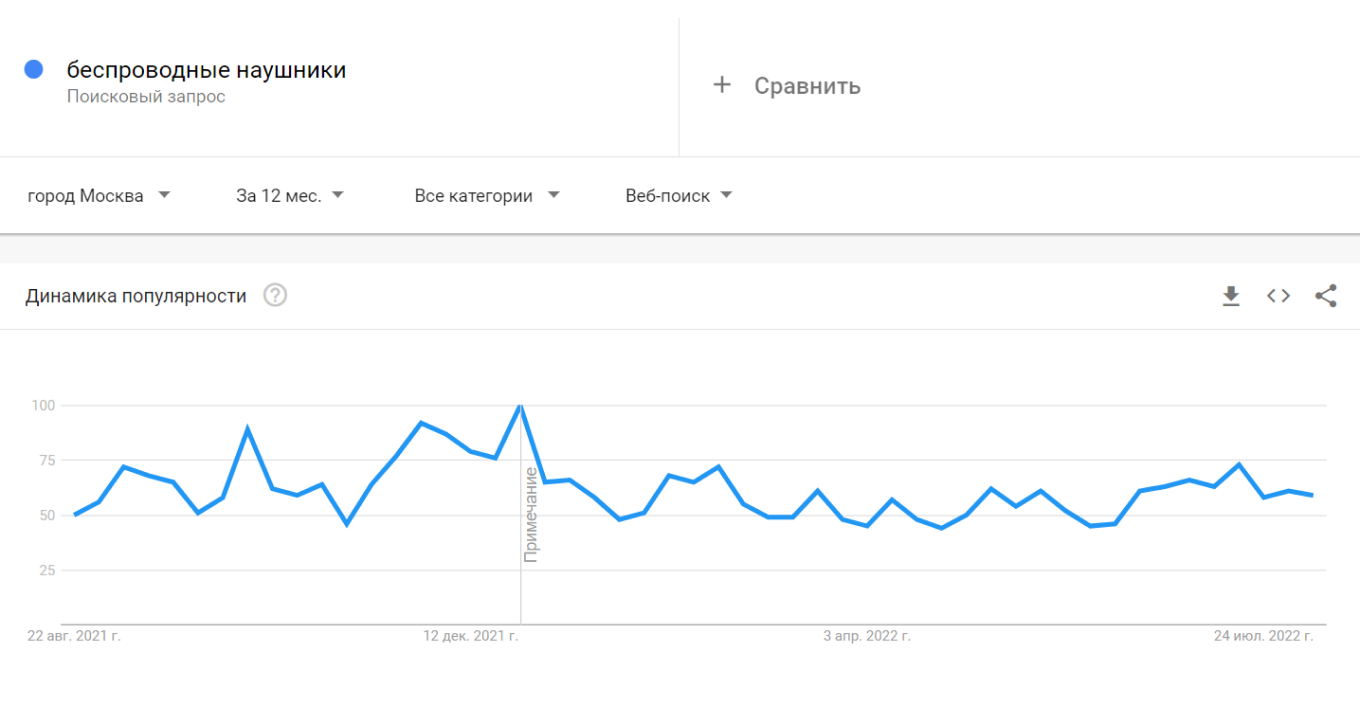Click the 22 авг. 2021 г. axis label

tap(74, 635)
